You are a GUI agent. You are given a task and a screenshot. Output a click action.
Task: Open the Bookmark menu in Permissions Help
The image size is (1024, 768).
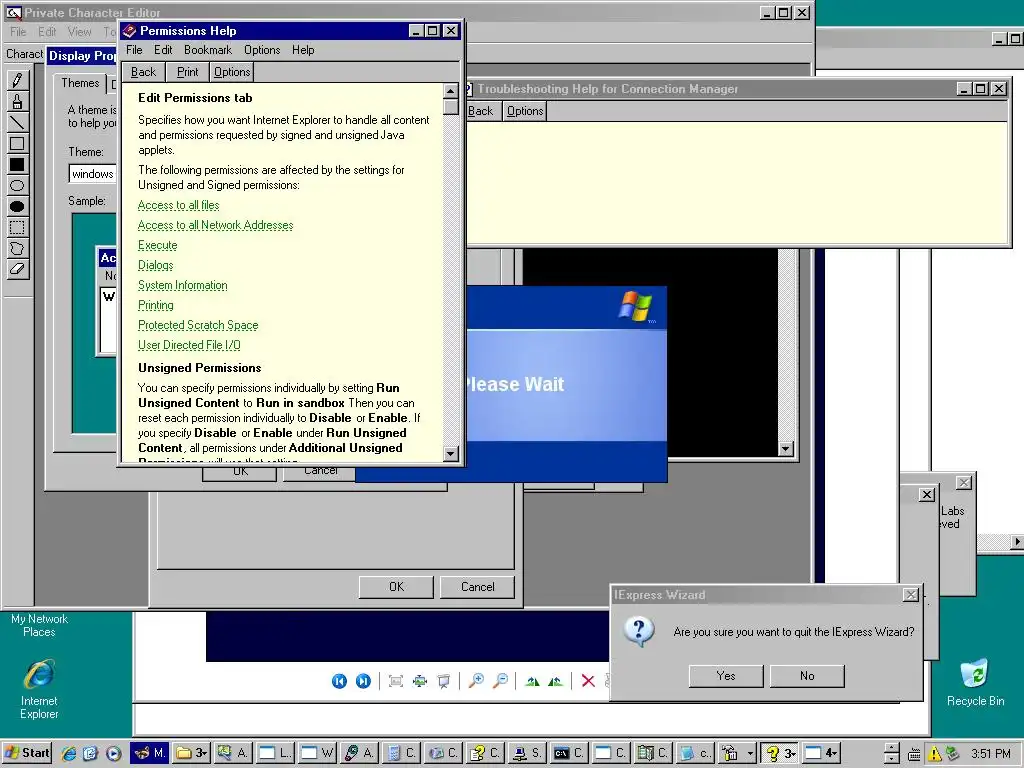tap(208, 50)
